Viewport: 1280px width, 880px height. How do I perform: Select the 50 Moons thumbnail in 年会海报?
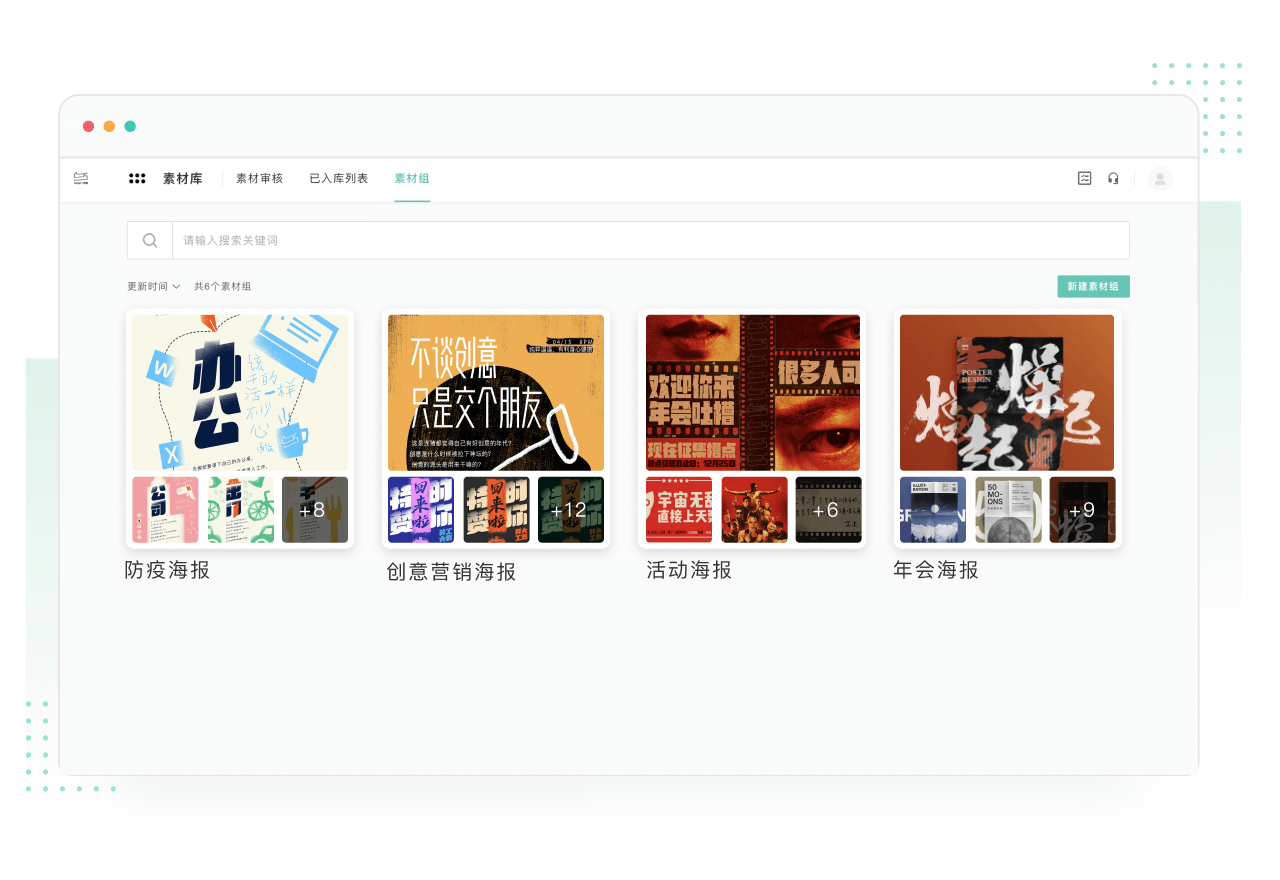(1008, 510)
